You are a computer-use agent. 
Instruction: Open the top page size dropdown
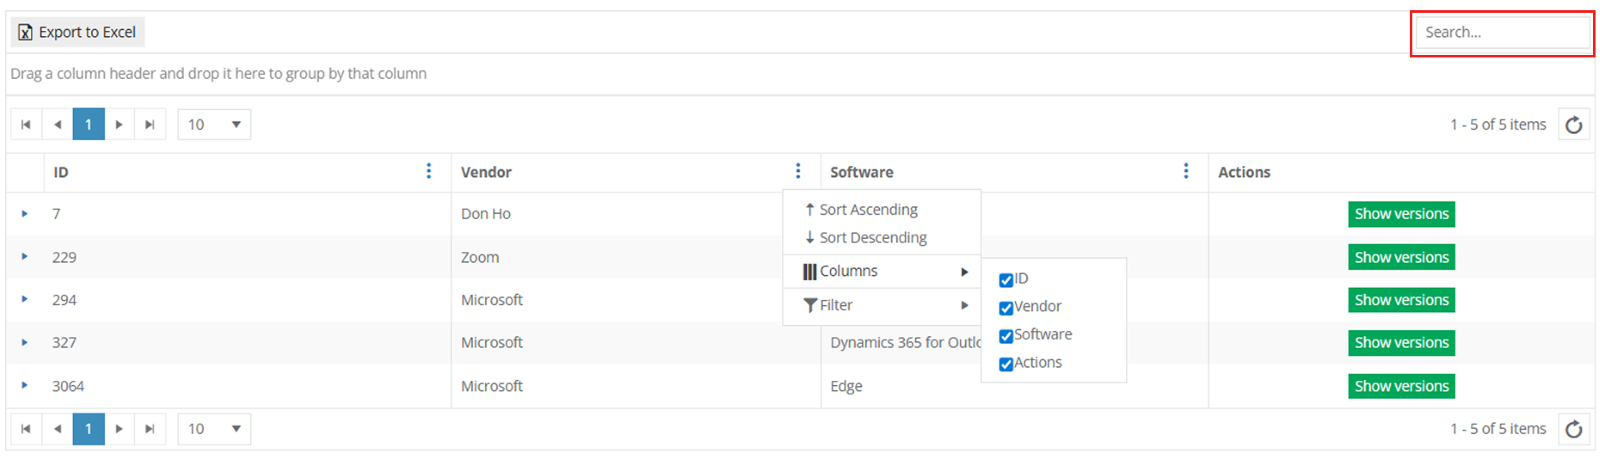point(214,125)
